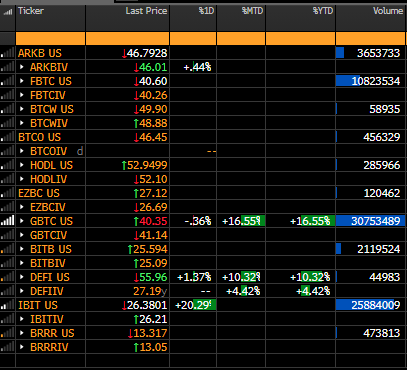Select the EZBC US ticker
Image resolution: width=407 pixels, height=370 pixels.
(x=39, y=193)
